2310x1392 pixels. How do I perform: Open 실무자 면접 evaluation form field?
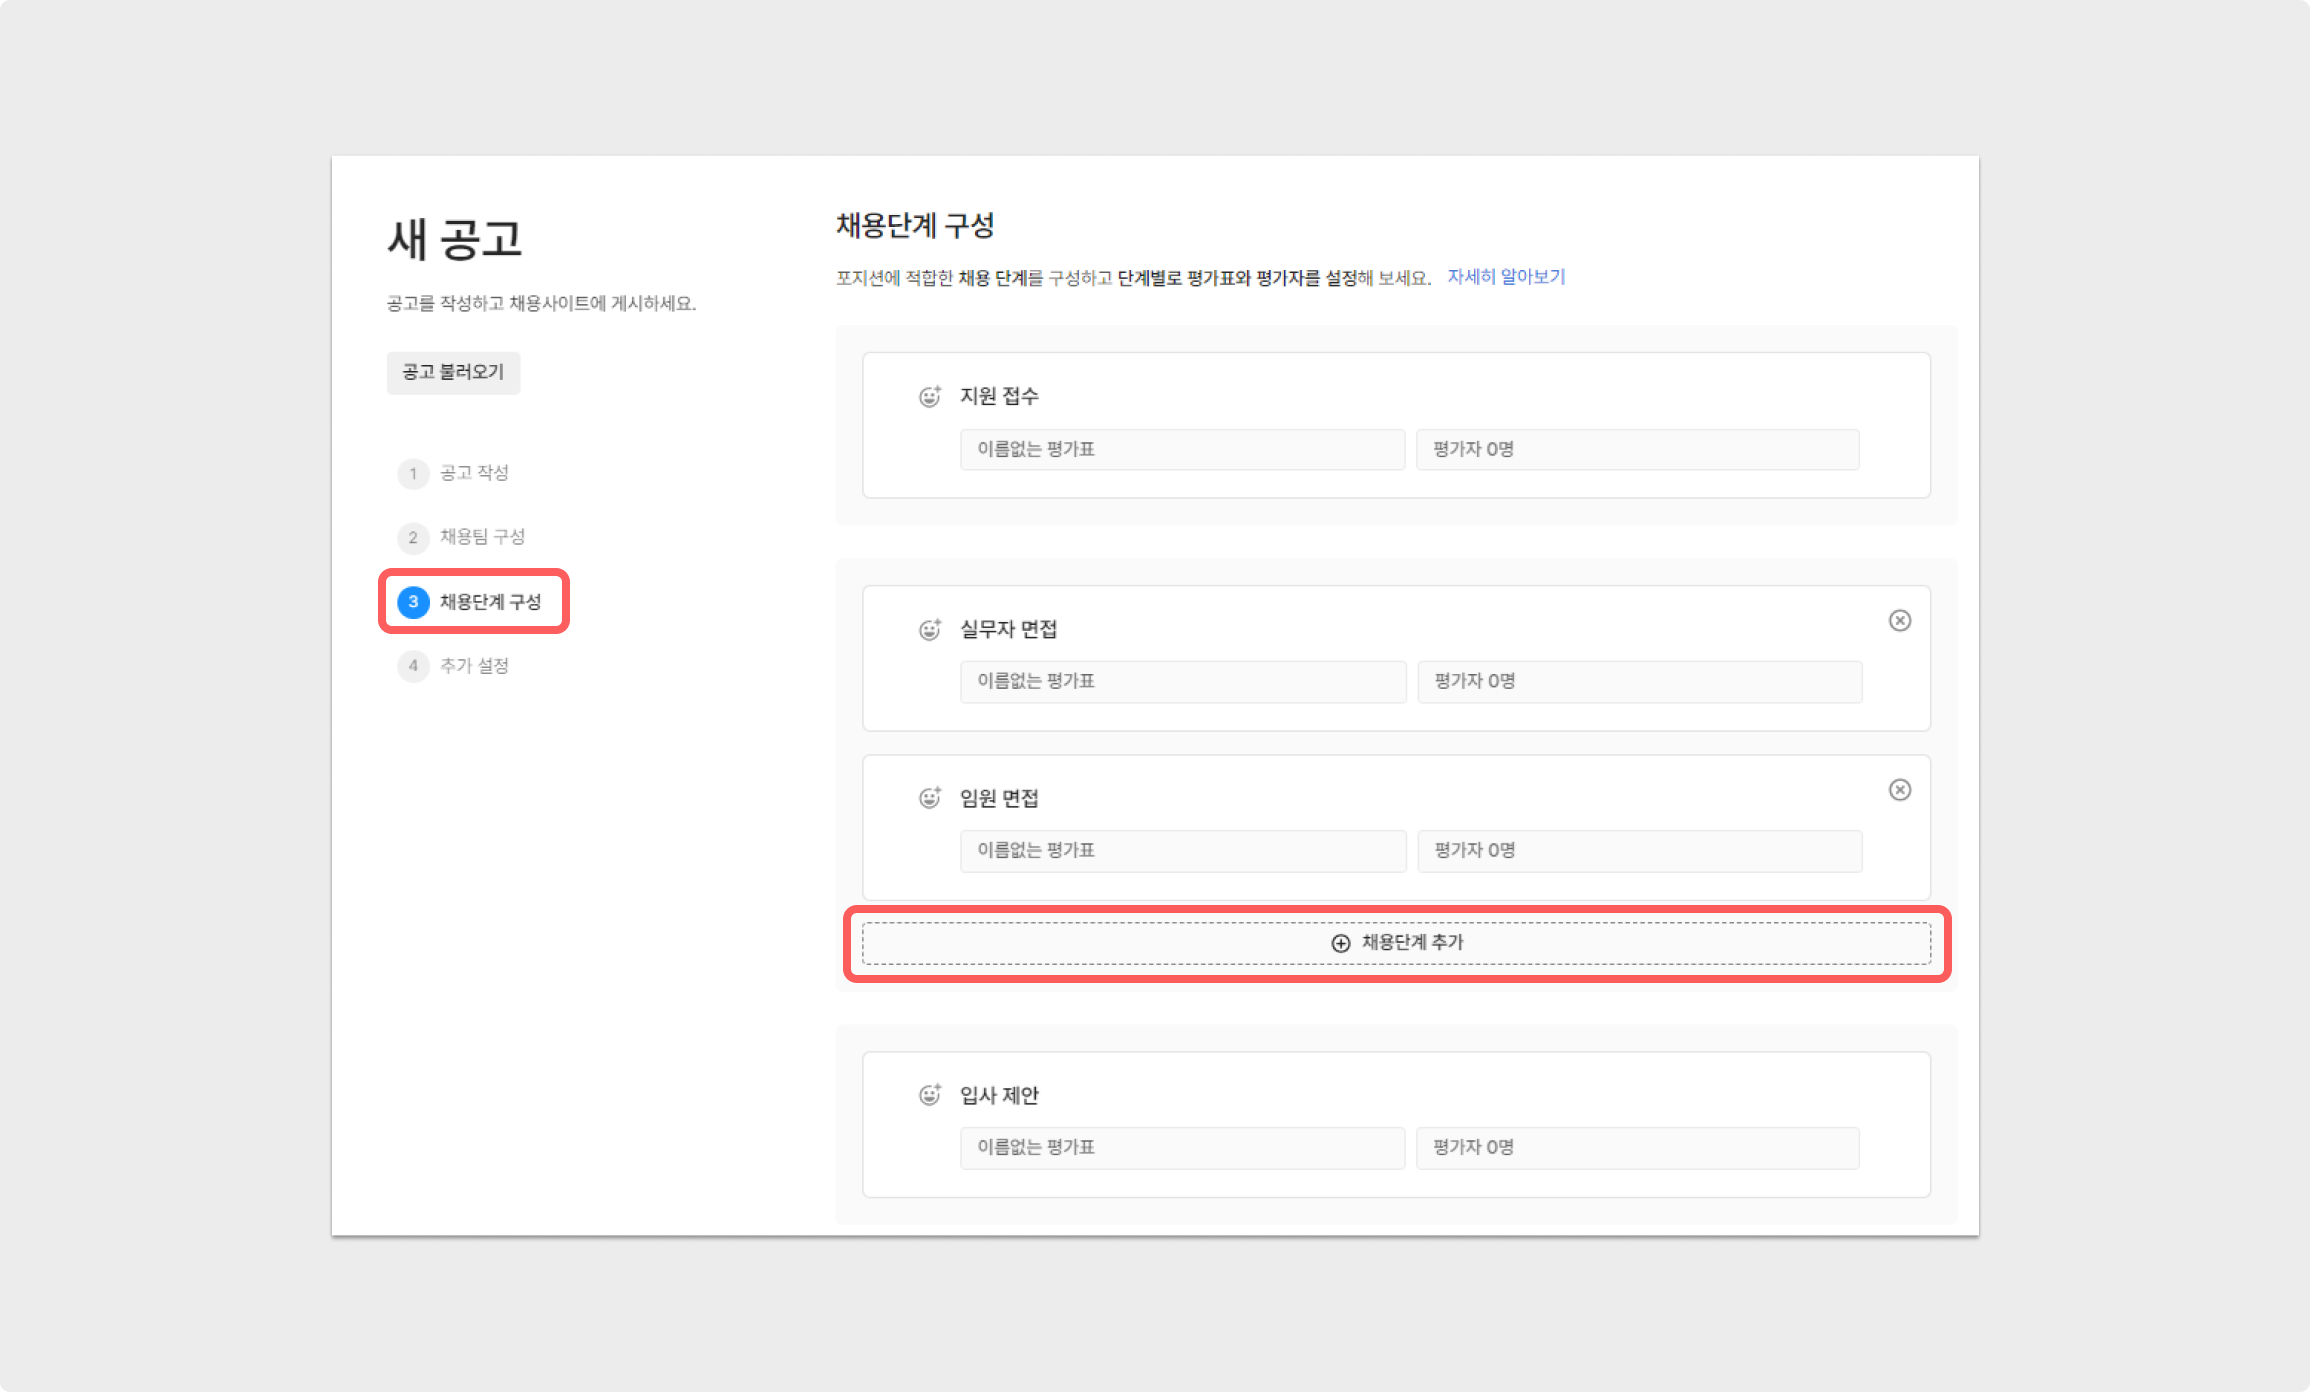[1182, 682]
